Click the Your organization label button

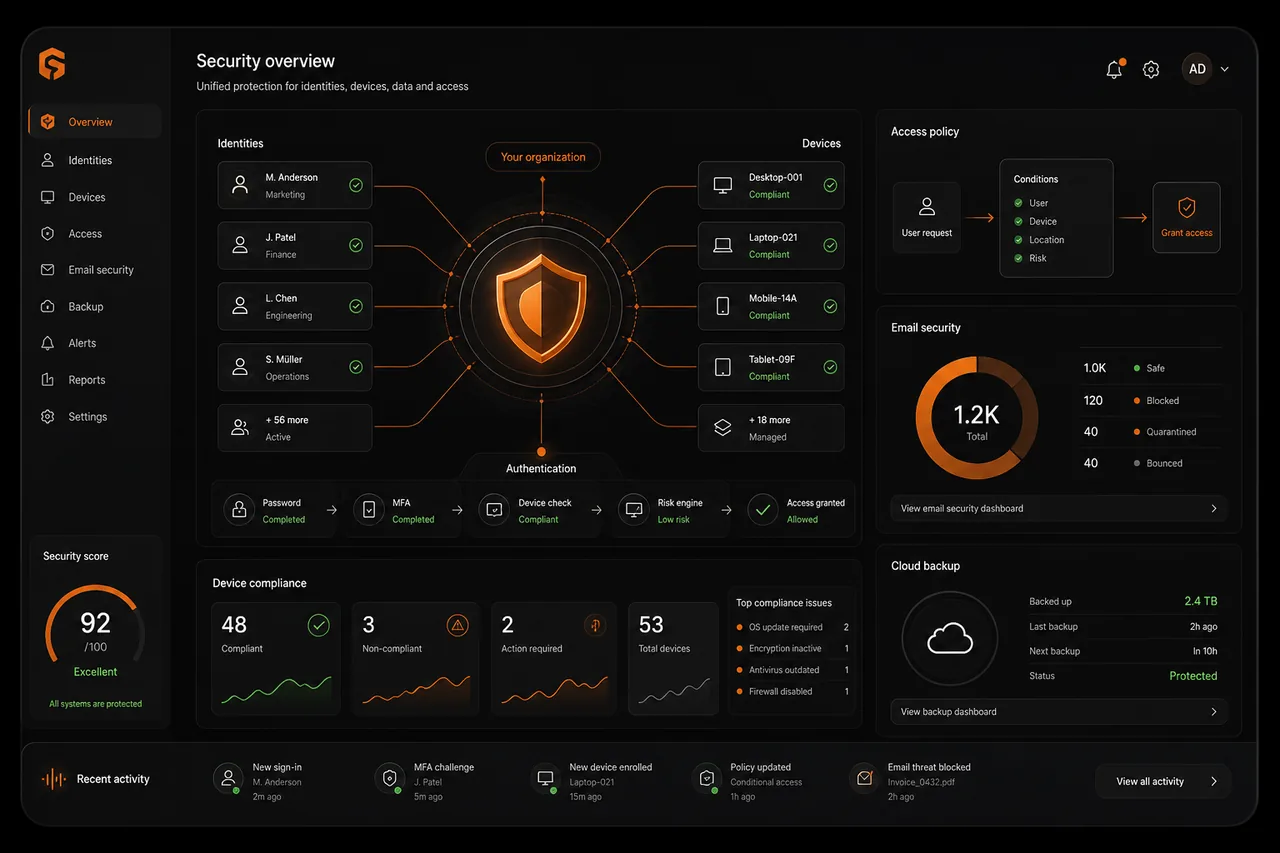click(543, 157)
